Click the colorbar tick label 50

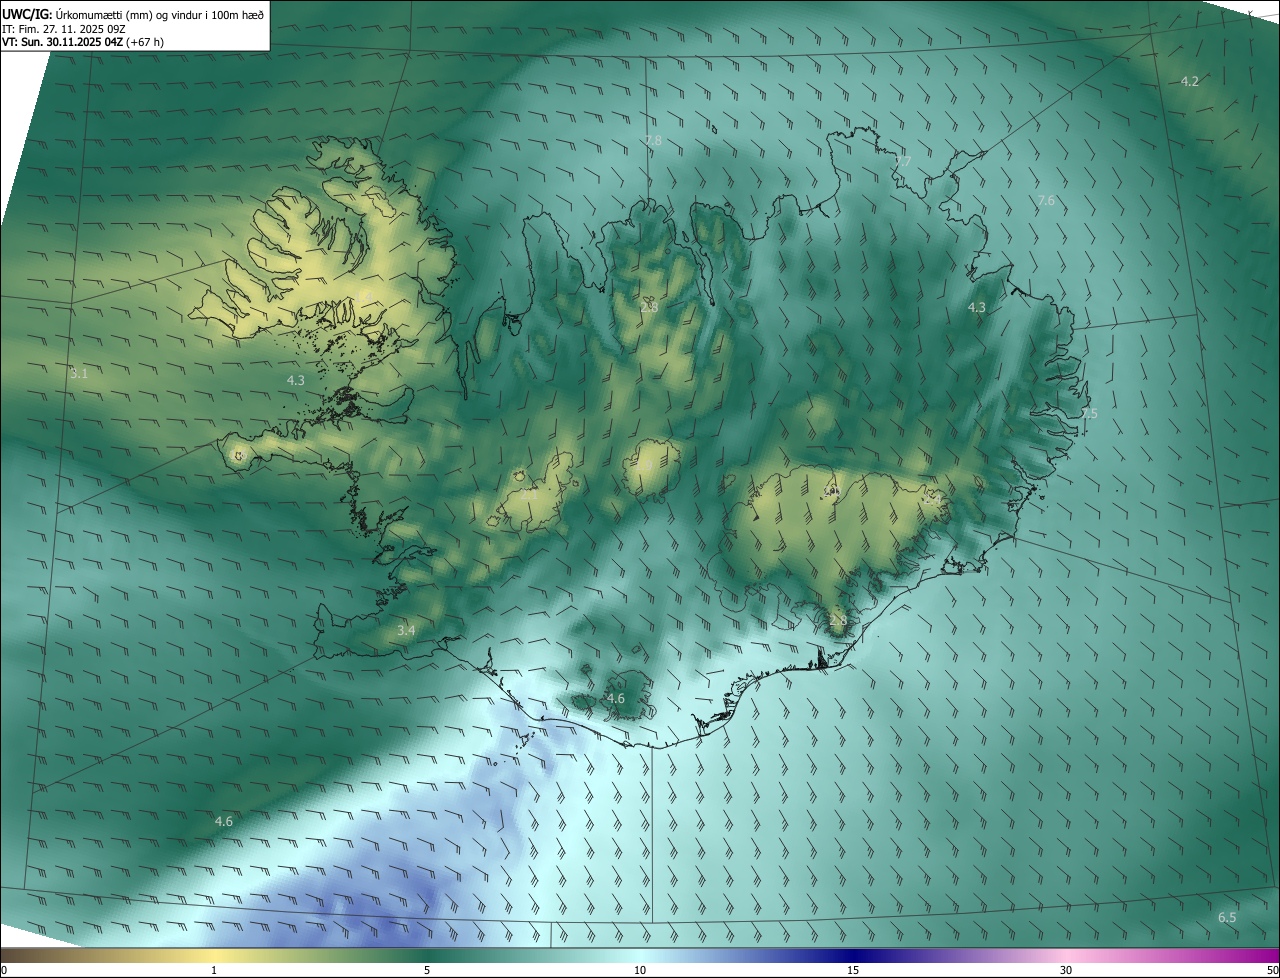(x=1272, y=970)
